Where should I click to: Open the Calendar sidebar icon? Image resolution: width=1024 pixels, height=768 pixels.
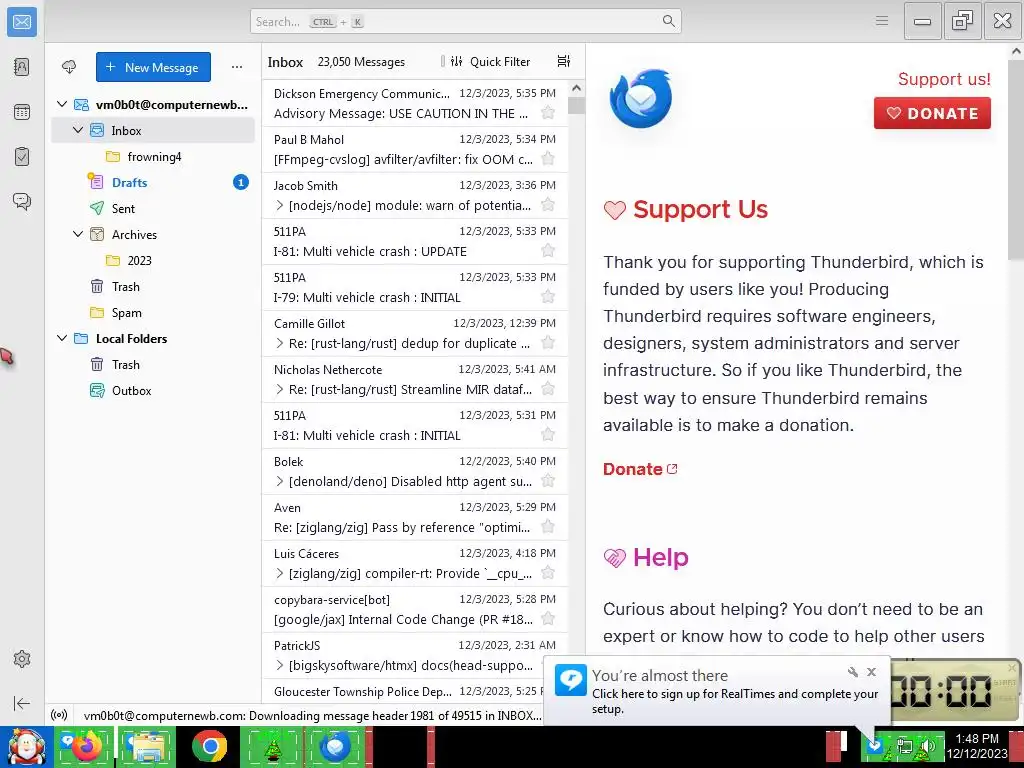[22, 112]
